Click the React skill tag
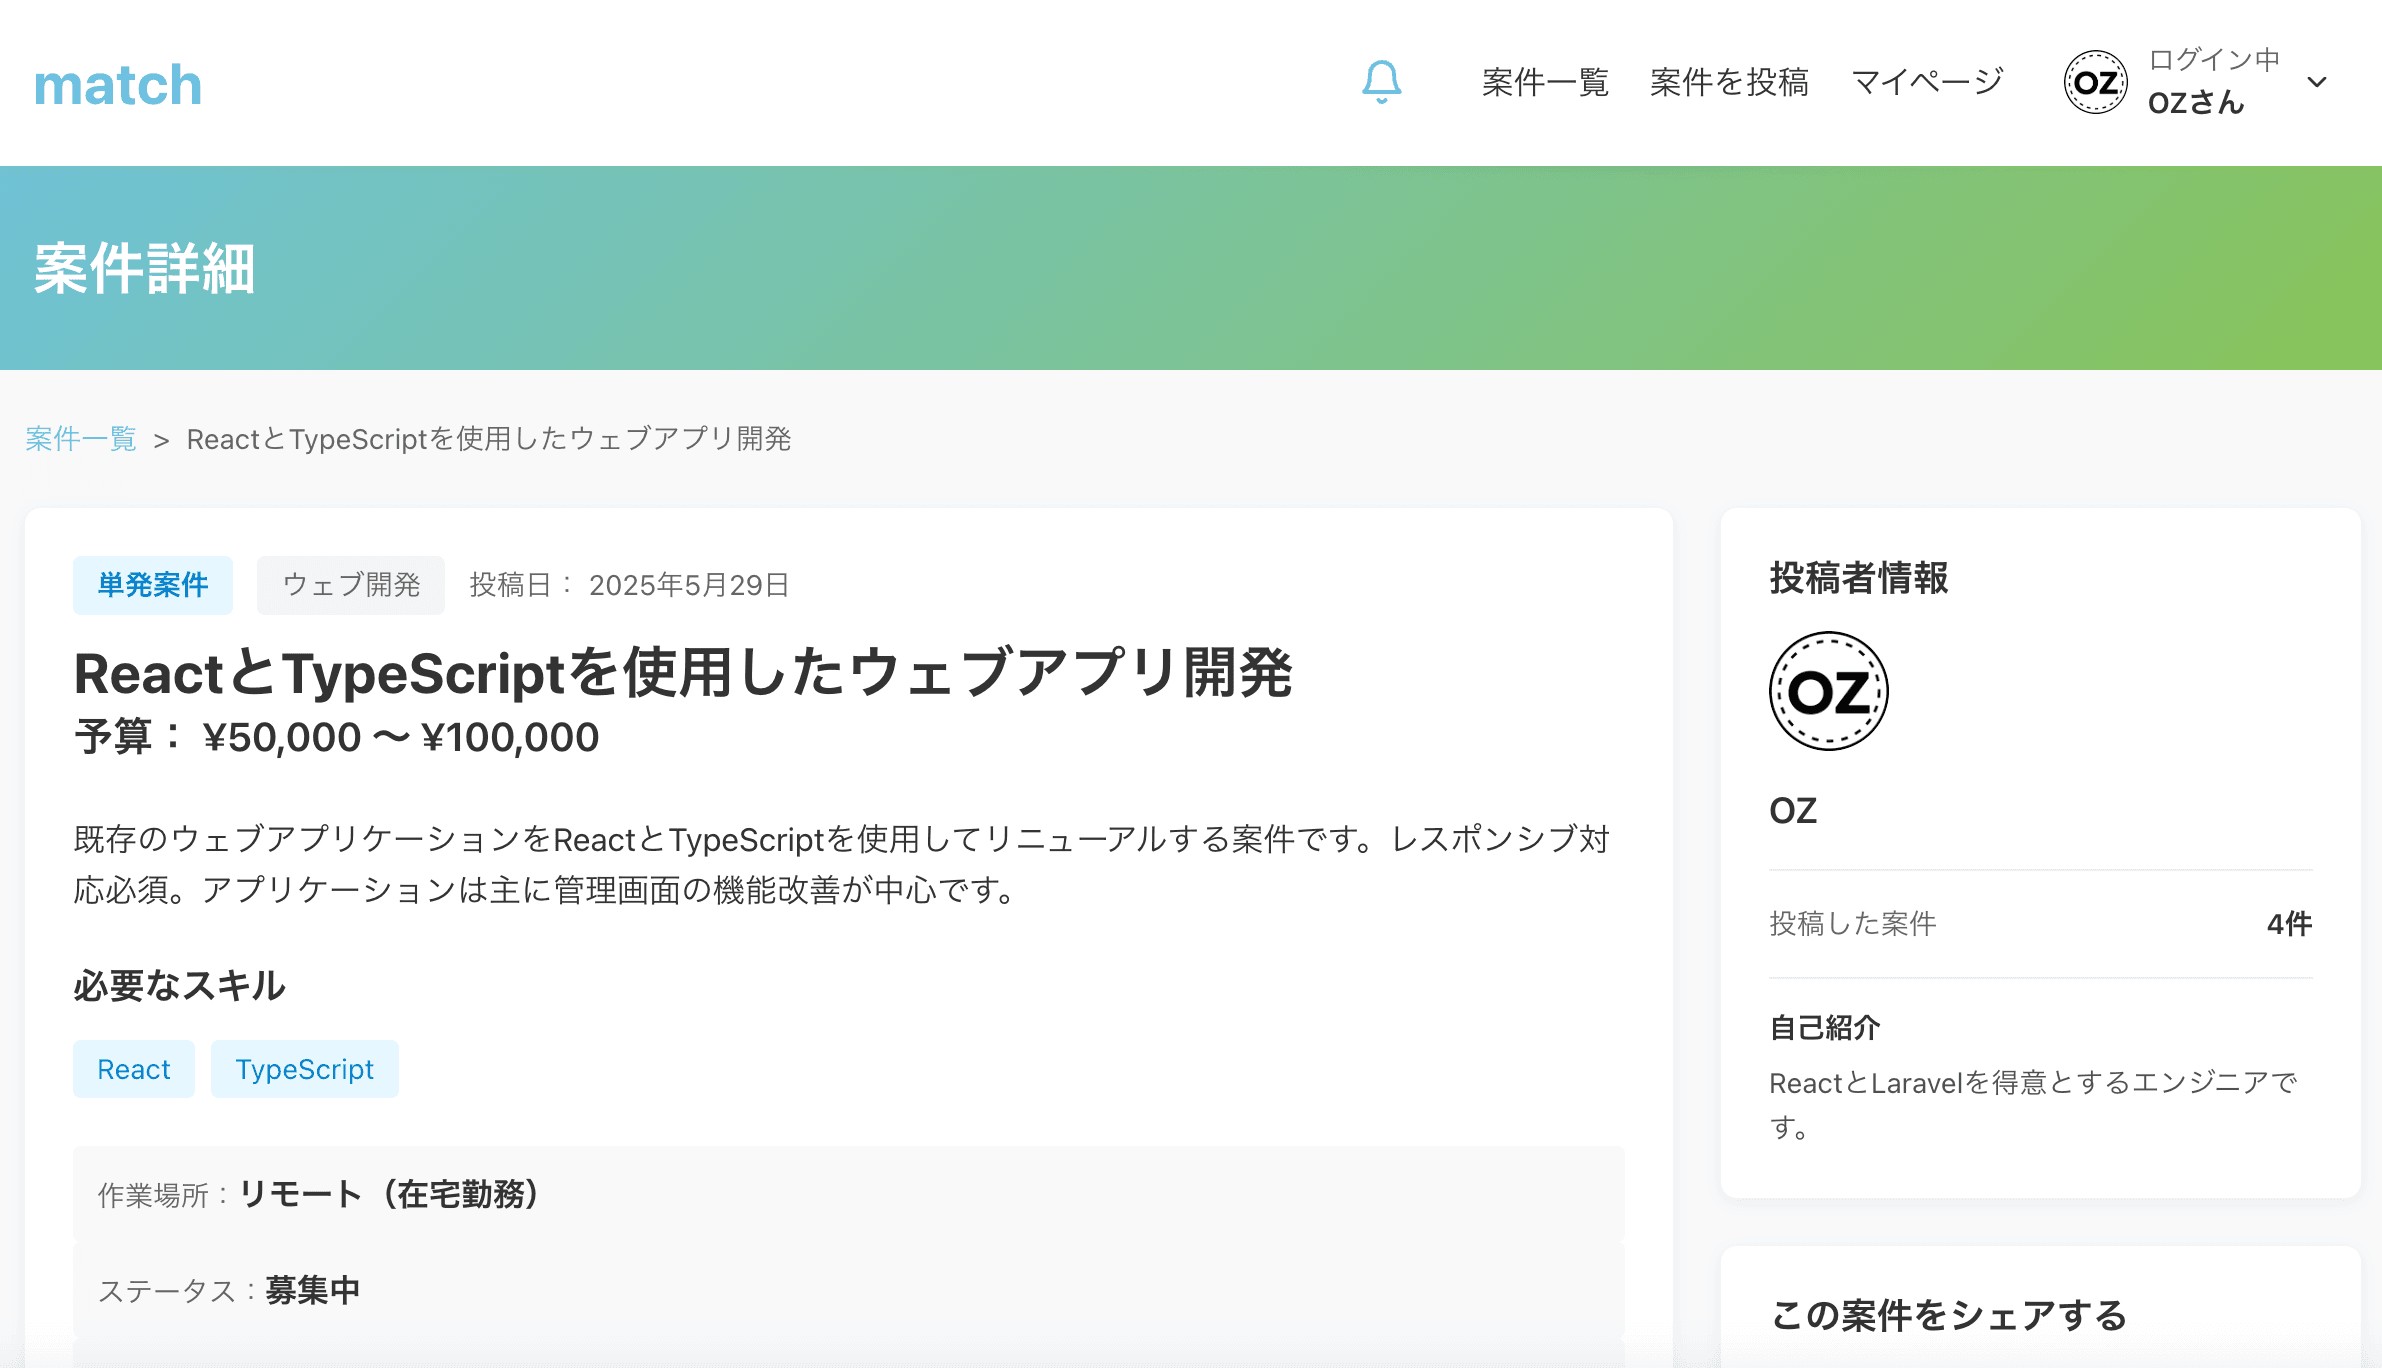Screen dimensions: 2382x1368 pyautogui.click(x=134, y=1069)
